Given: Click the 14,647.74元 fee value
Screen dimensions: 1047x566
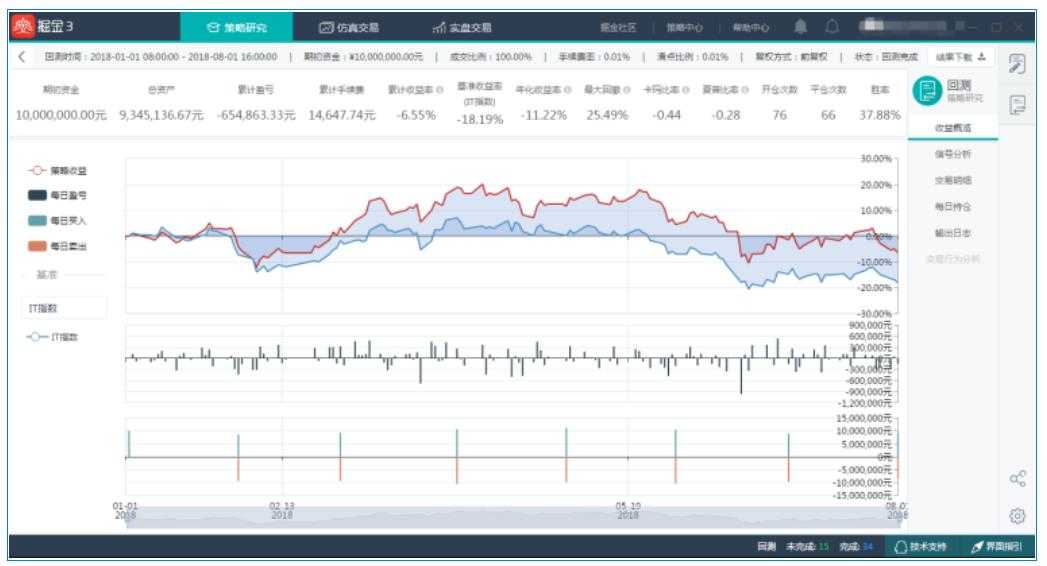Looking at the screenshot, I should (x=341, y=115).
